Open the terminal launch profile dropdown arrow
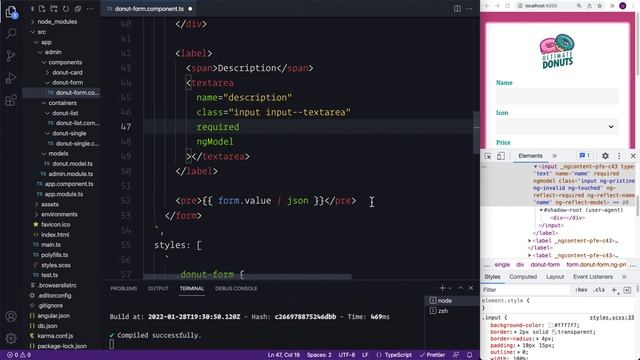Screen dimensions: 640x360 [450, 288]
